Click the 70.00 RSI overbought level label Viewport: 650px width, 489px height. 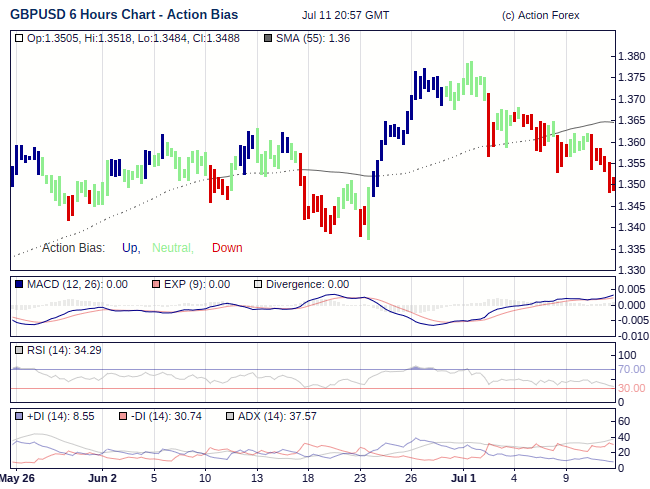click(x=632, y=369)
